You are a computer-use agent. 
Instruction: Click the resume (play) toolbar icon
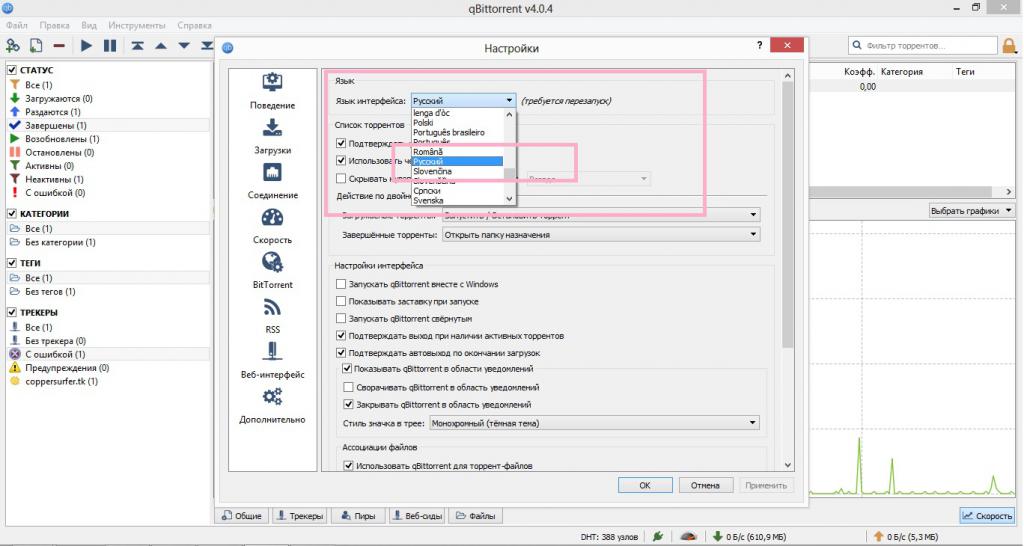pyautogui.click(x=87, y=46)
